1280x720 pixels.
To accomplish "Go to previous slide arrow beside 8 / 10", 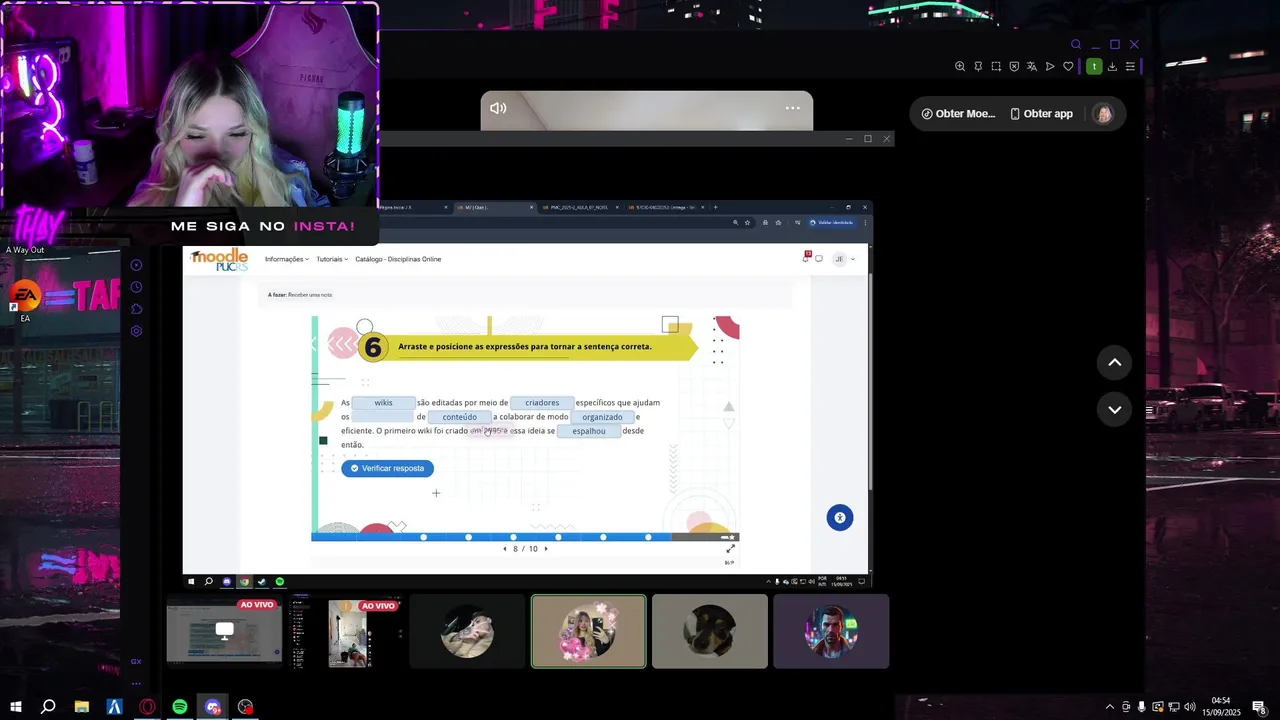I will click(x=504, y=549).
